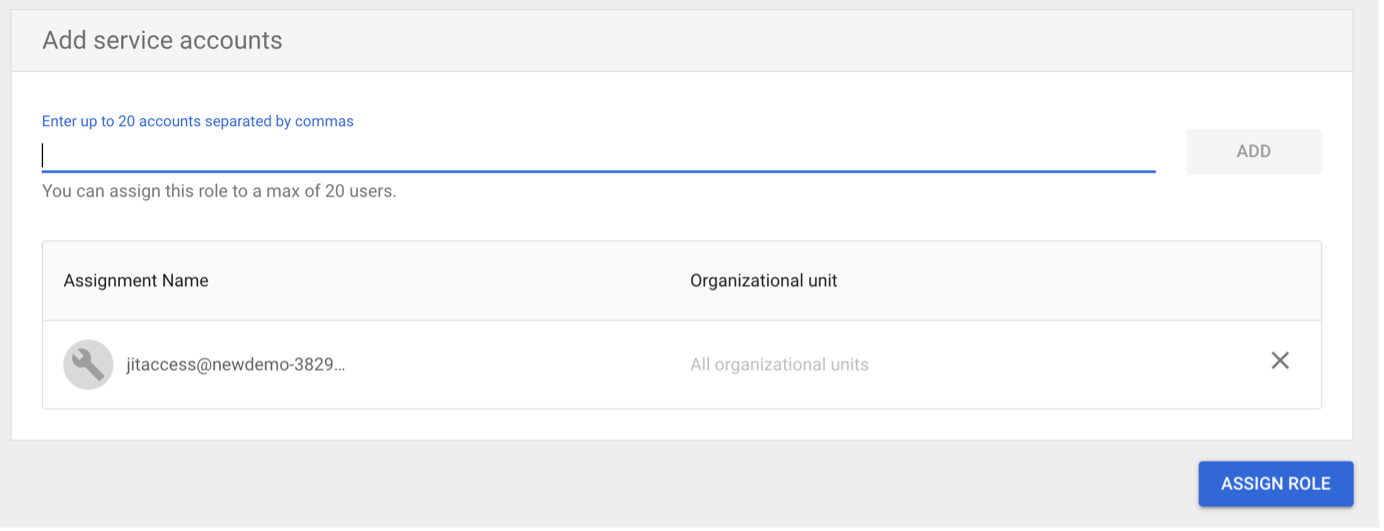
Task: Remove the jitaccess assignment with X
Action: coord(1279,361)
